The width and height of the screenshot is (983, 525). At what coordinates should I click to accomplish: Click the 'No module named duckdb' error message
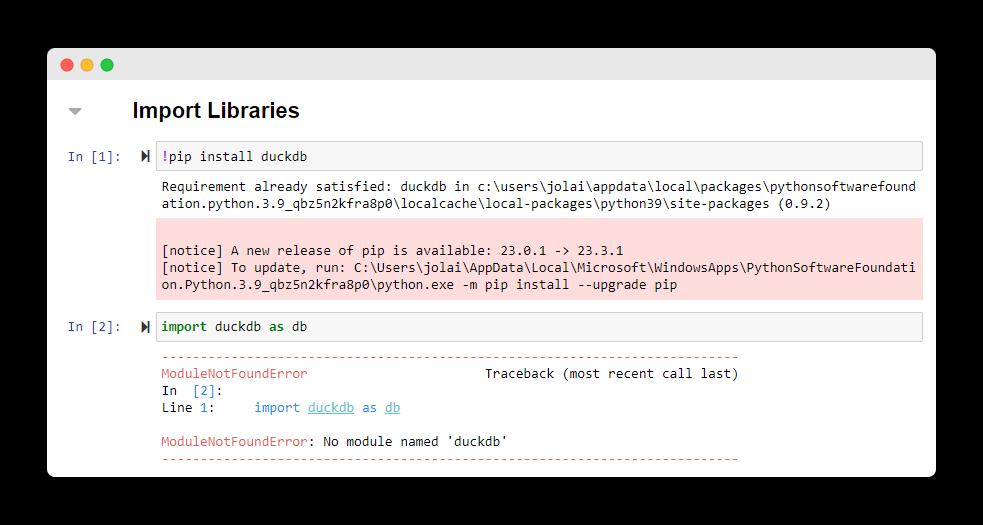coord(415,442)
